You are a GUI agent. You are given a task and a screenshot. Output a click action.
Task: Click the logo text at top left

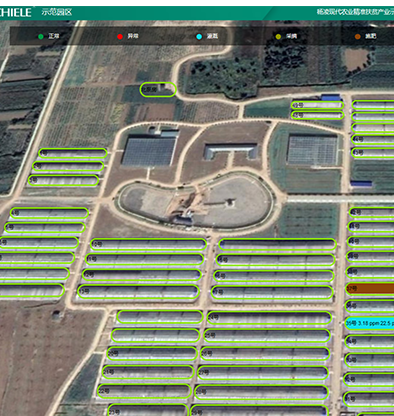(x=15, y=12)
